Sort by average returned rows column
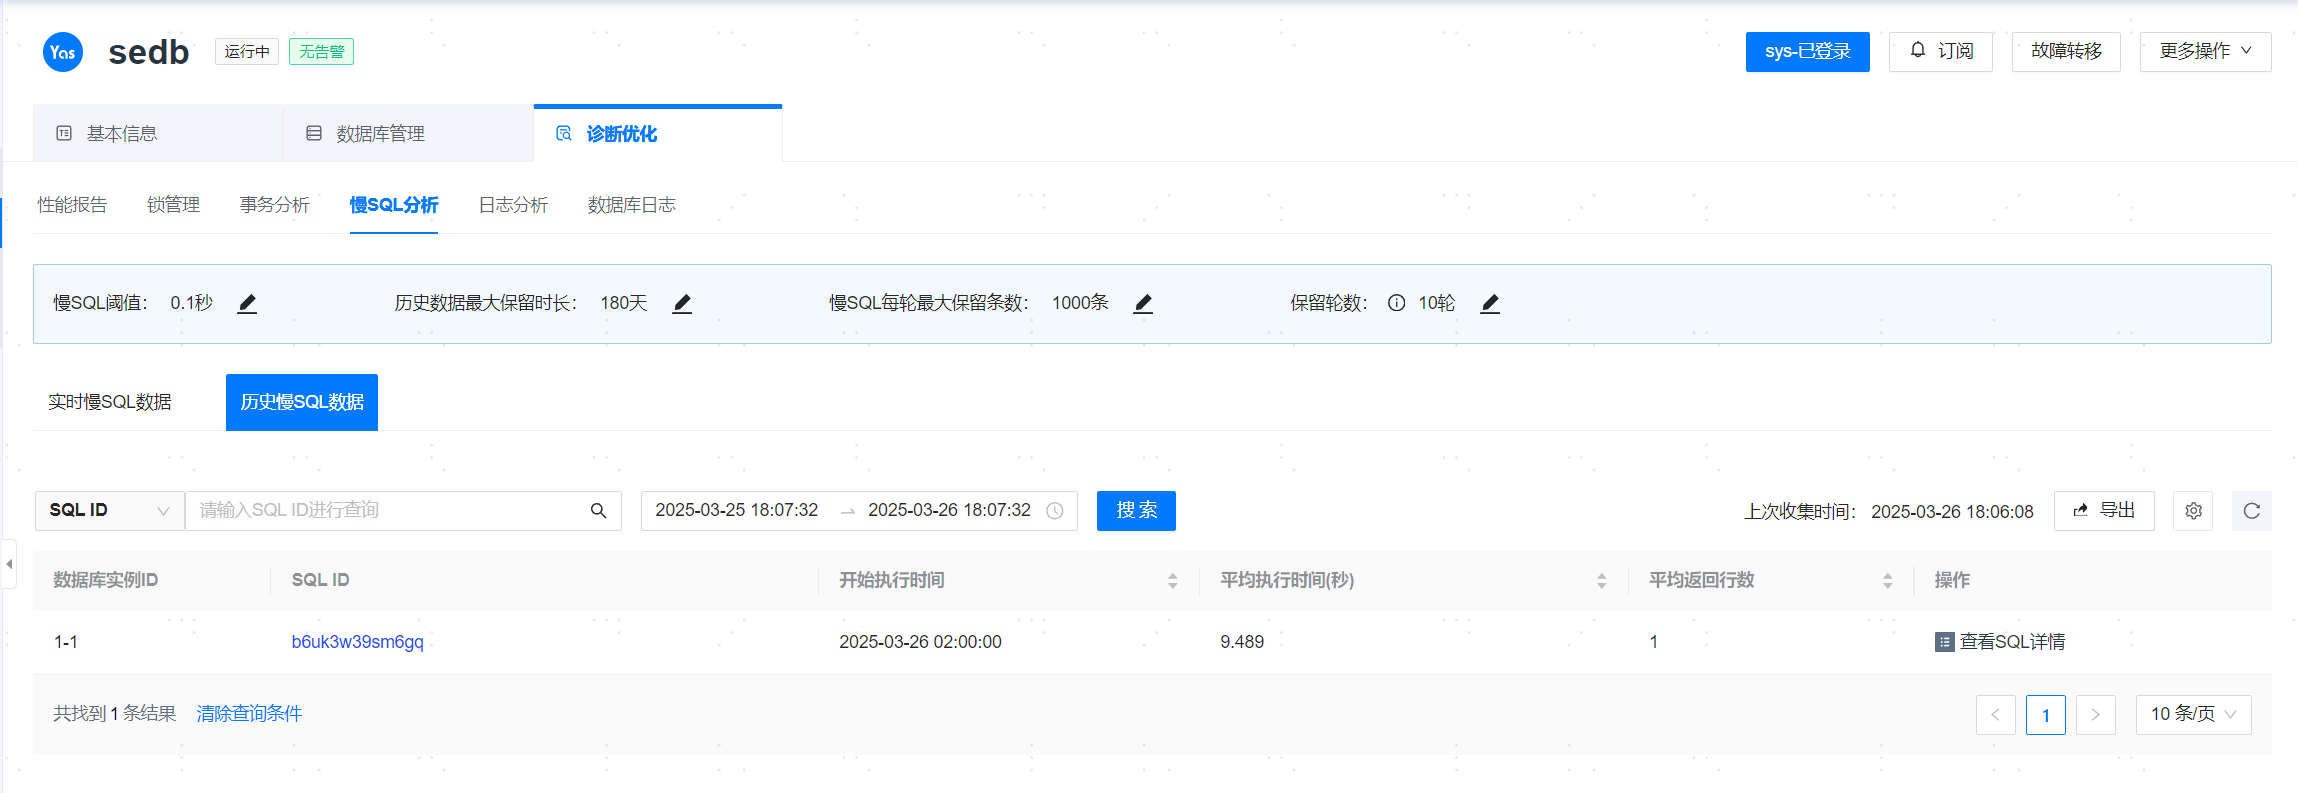Viewport: 2298px width, 793px height. click(1887, 581)
